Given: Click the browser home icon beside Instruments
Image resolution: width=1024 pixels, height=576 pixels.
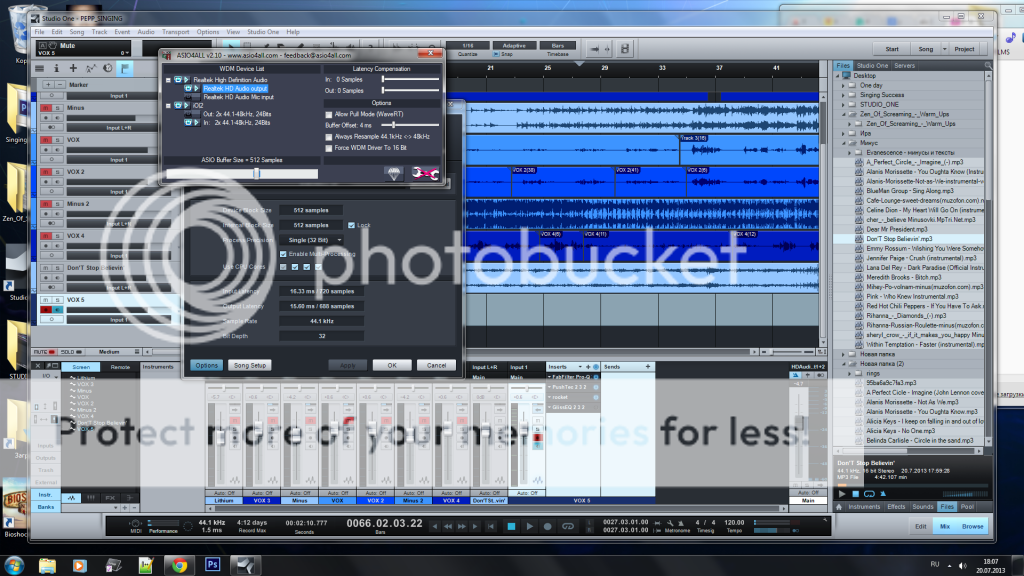Looking at the screenshot, I should click(x=839, y=507).
